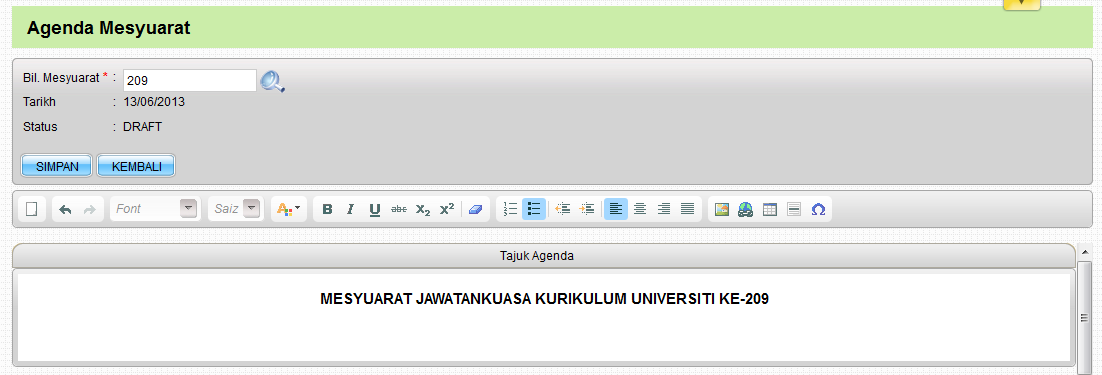Click the scrollbar up arrow
1102x375 pixels.
(x=1084, y=251)
